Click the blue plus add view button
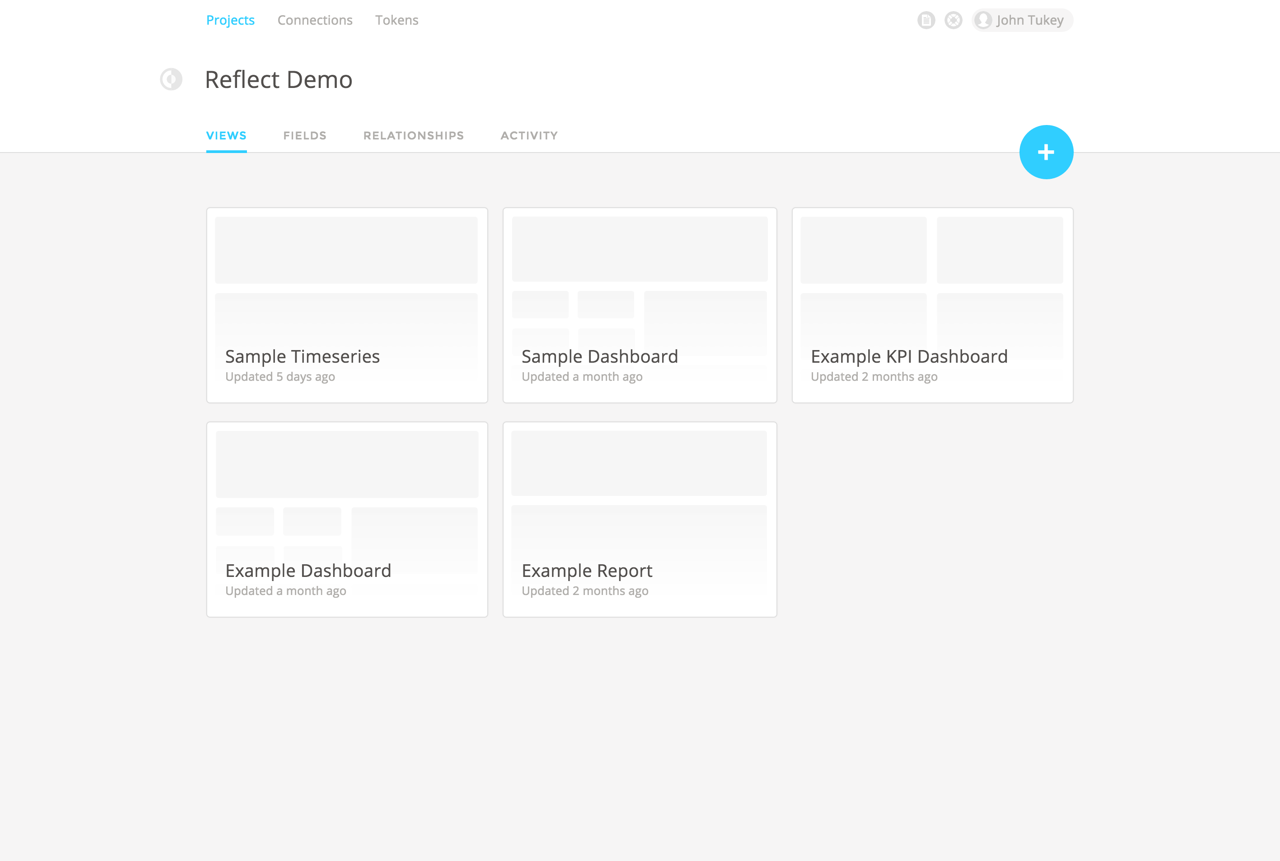This screenshot has width=1280, height=861. point(1046,152)
